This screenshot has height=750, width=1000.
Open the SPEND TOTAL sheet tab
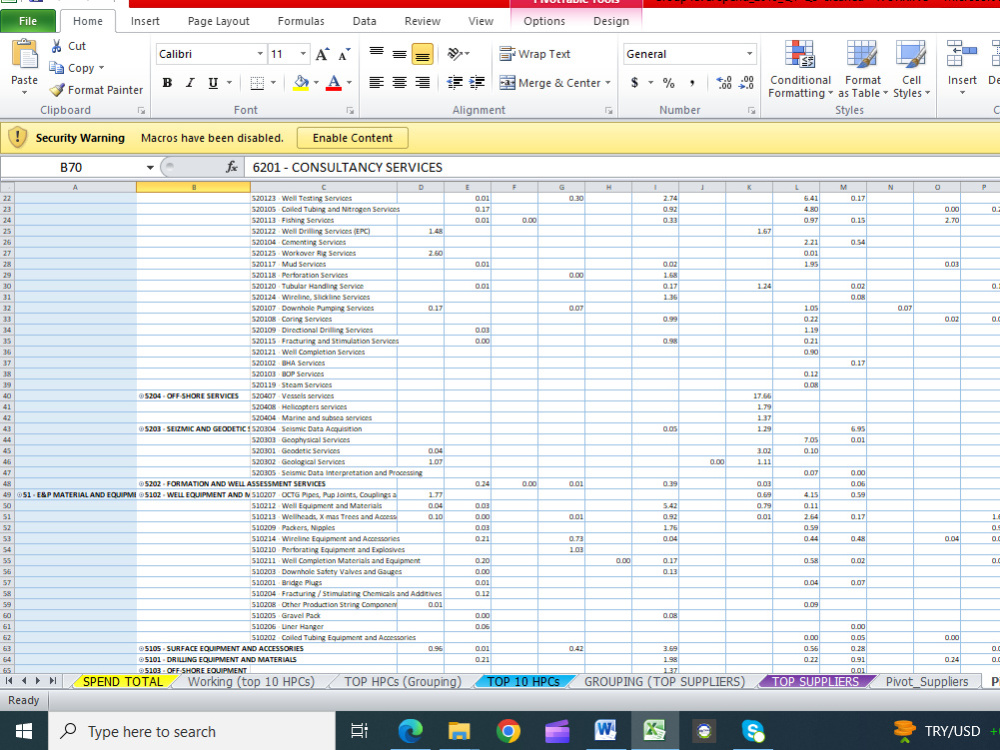tap(122, 682)
